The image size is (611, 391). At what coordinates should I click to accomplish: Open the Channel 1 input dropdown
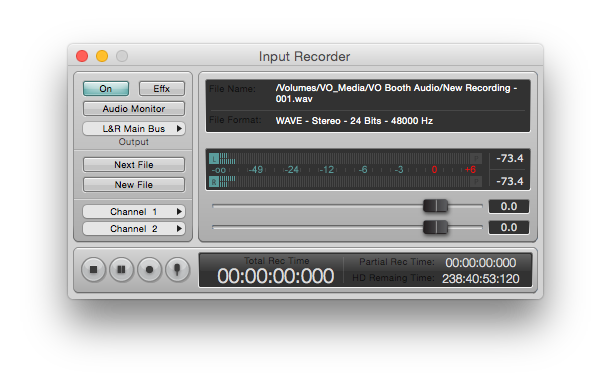point(134,212)
